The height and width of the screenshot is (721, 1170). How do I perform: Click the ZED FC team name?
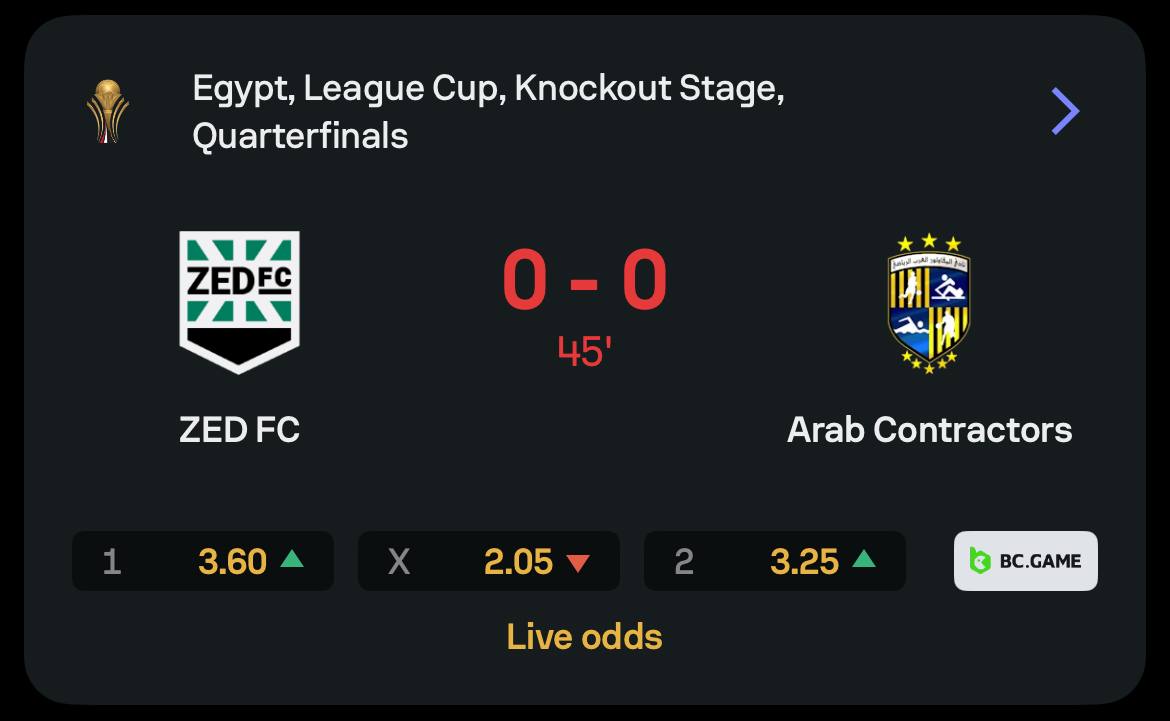click(x=239, y=430)
